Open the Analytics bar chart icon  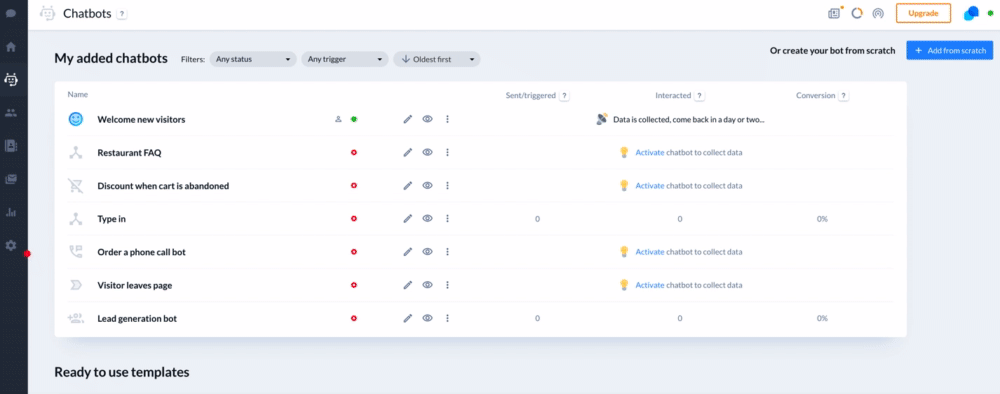pos(11,212)
